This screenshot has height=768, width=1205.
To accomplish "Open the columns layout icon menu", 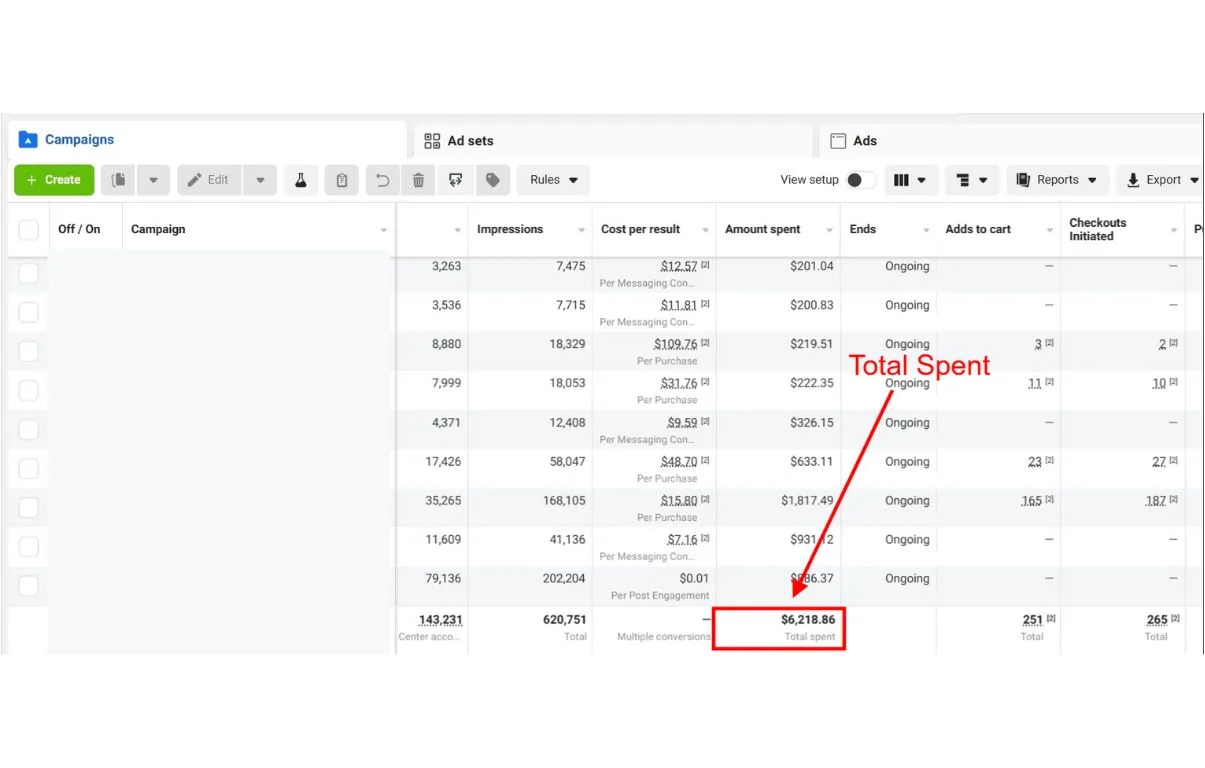I will point(910,180).
